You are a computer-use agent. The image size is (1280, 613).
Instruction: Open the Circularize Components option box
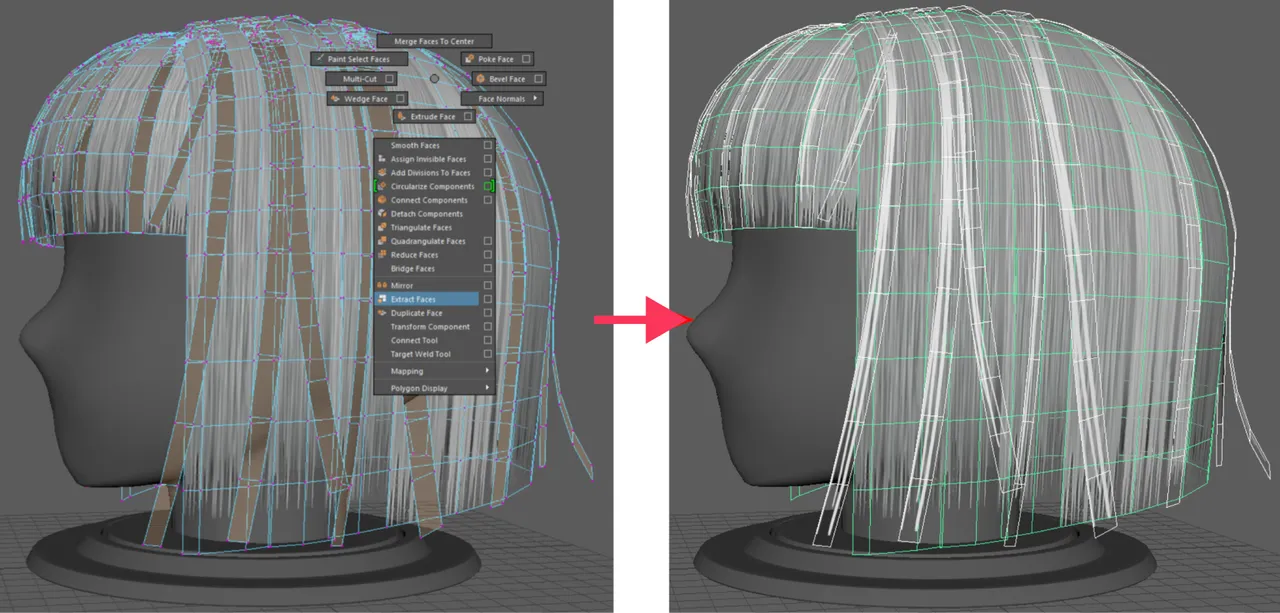coord(488,186)
